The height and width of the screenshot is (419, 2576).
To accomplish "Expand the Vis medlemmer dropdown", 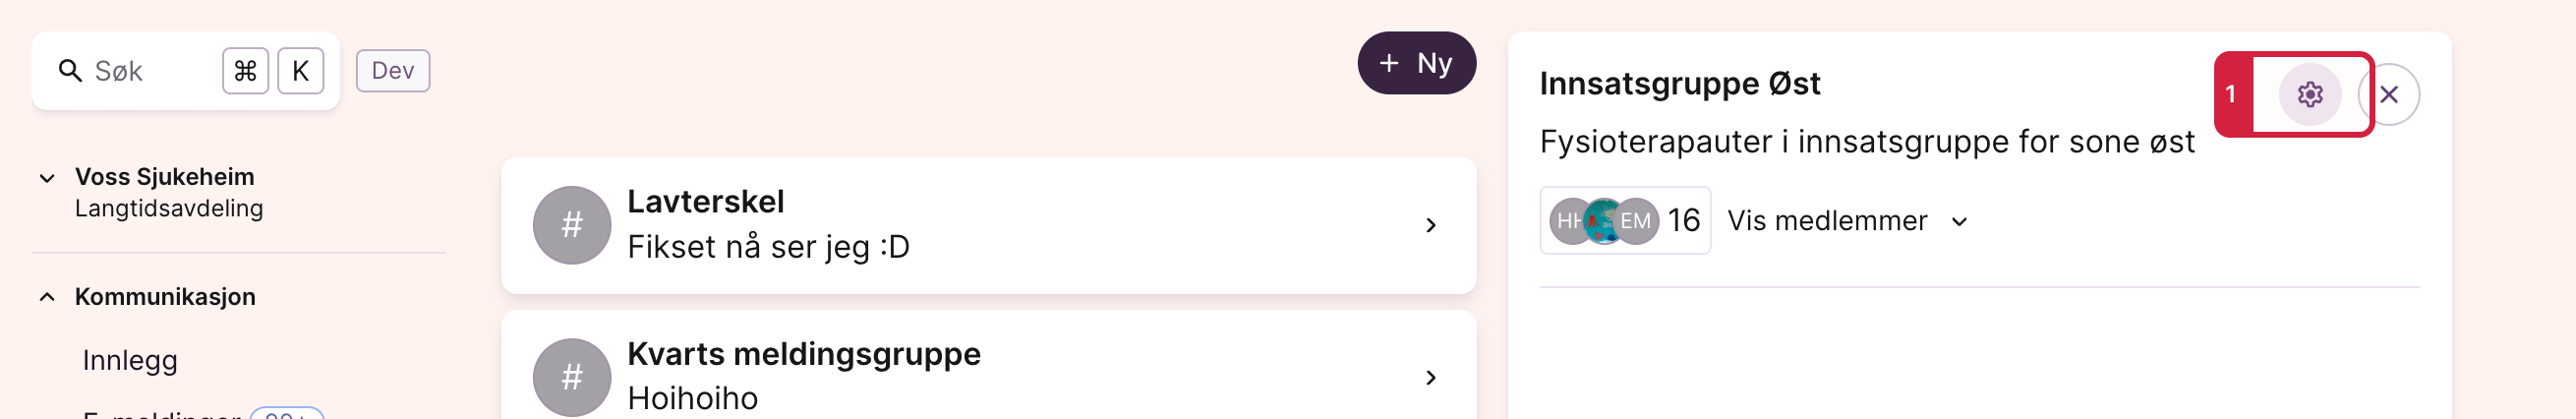I will pos(1848,220).
